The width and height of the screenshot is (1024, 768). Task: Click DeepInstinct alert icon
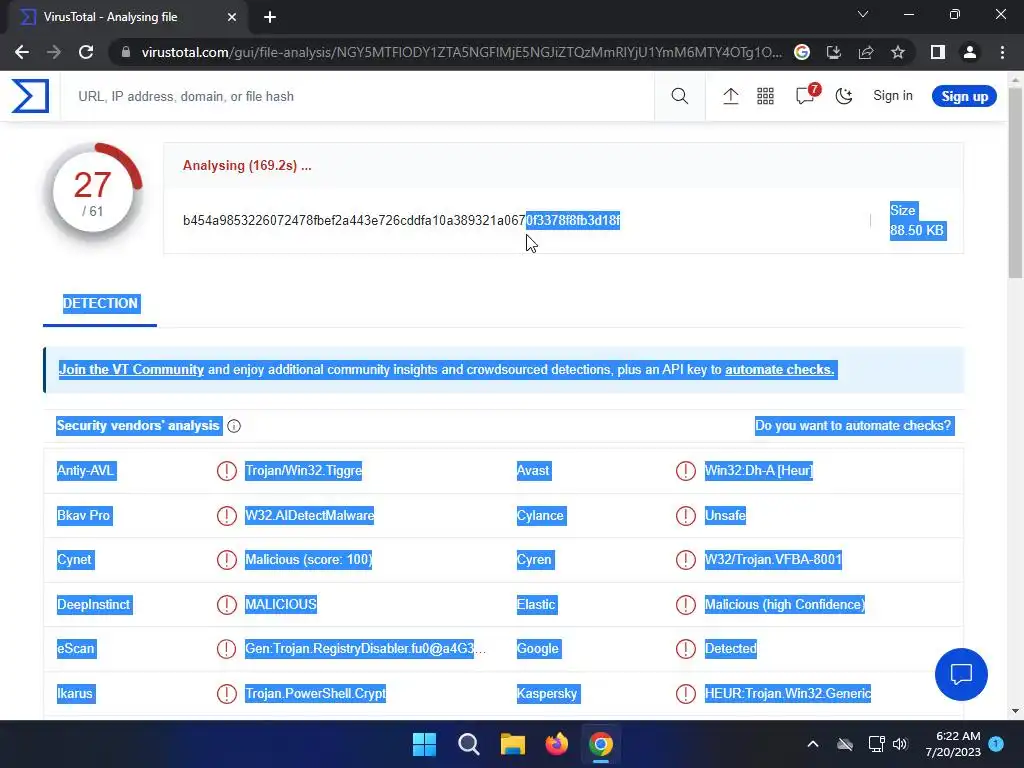pos(226,604)
